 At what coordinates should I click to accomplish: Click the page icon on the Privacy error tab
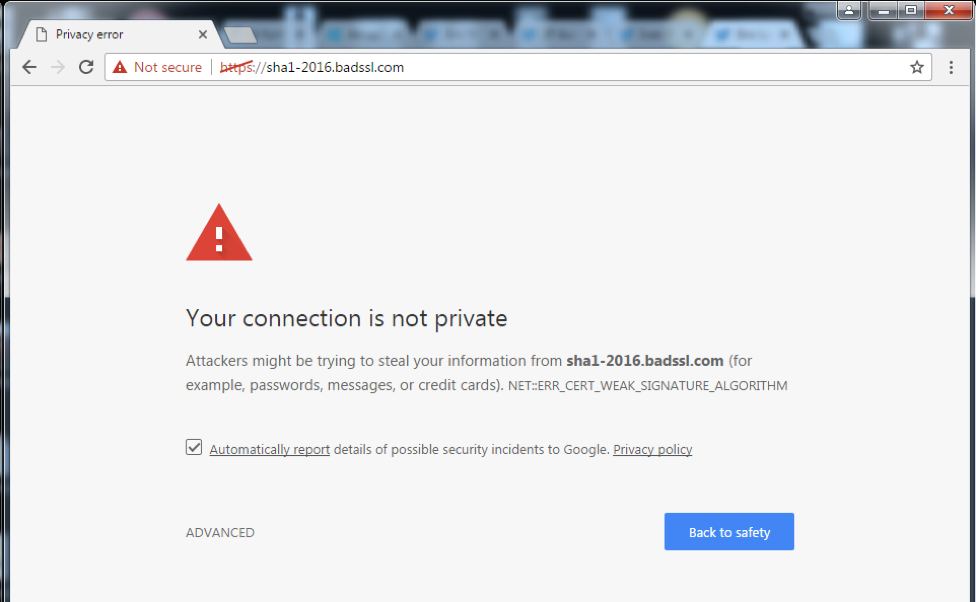pos(42,34)
